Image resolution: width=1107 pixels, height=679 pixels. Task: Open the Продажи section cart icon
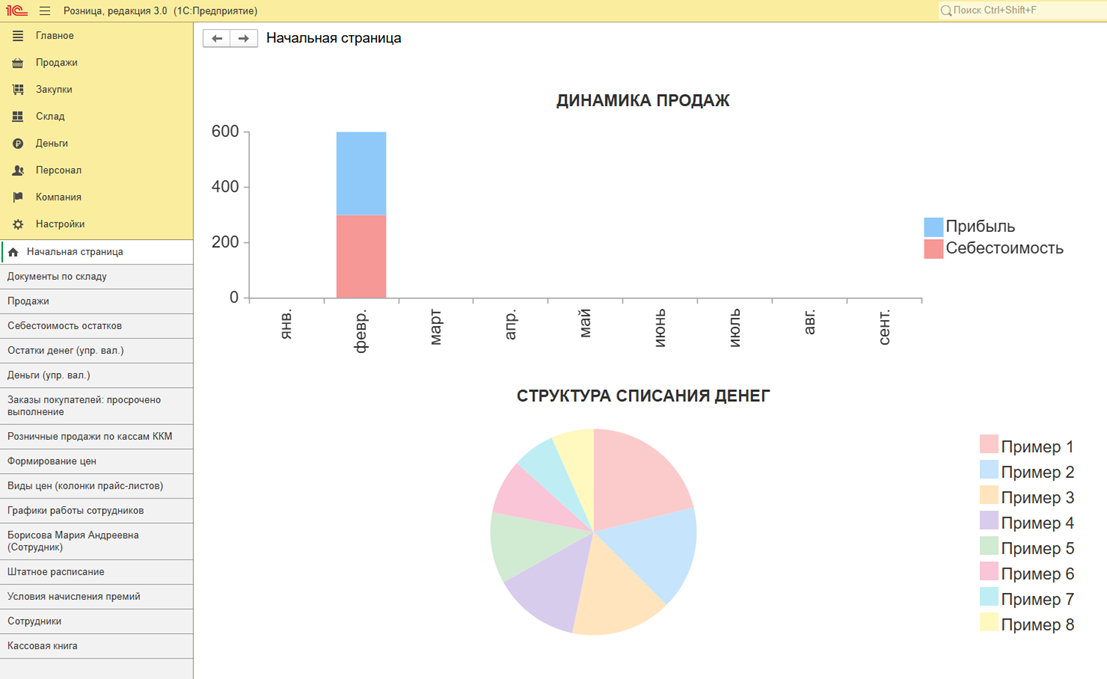[x=18, y=63]
